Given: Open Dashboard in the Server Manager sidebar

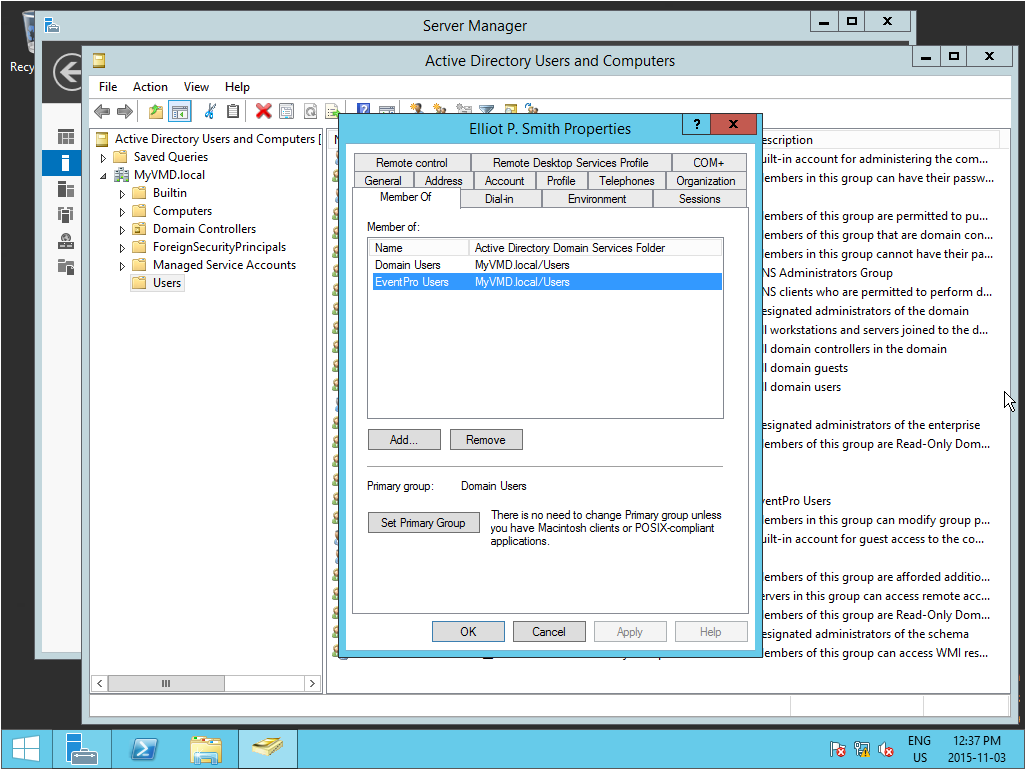Looking at the screenshot, I should point(65,137).
